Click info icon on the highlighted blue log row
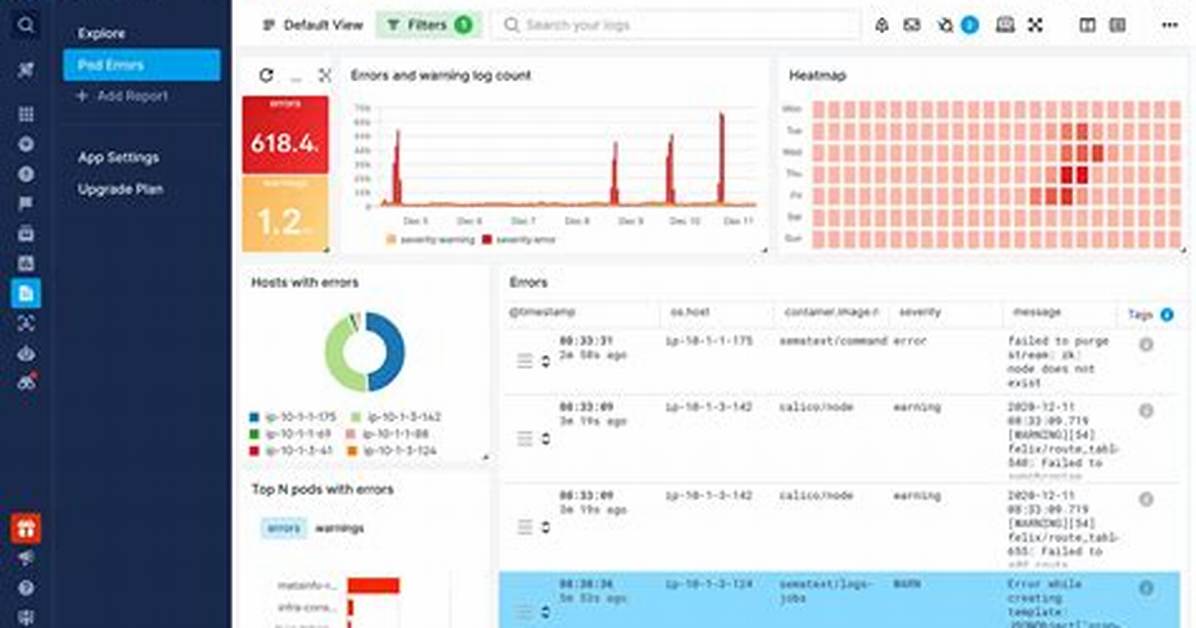Screen dimensions: 1196x628 [1146, 588]
